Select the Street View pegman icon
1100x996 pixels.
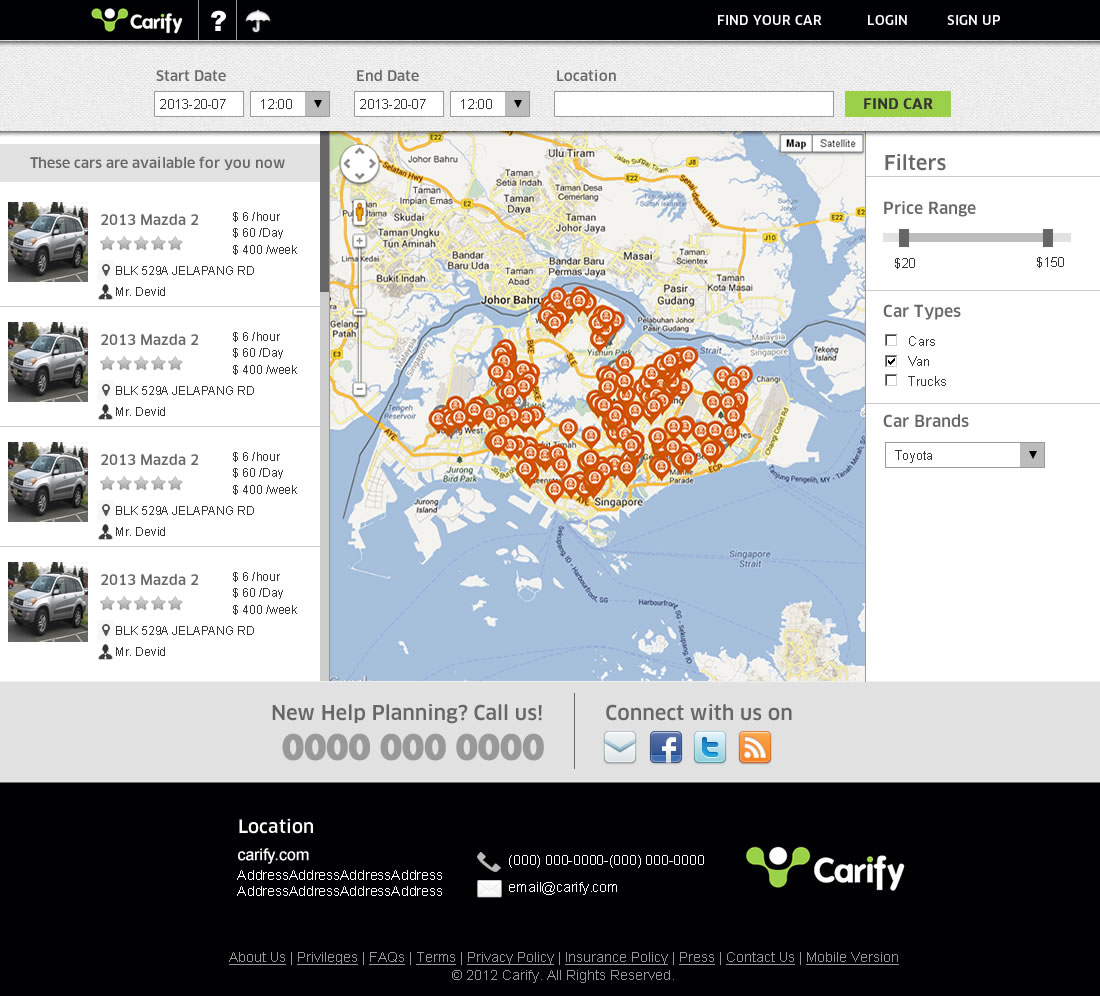pos(359,212)
